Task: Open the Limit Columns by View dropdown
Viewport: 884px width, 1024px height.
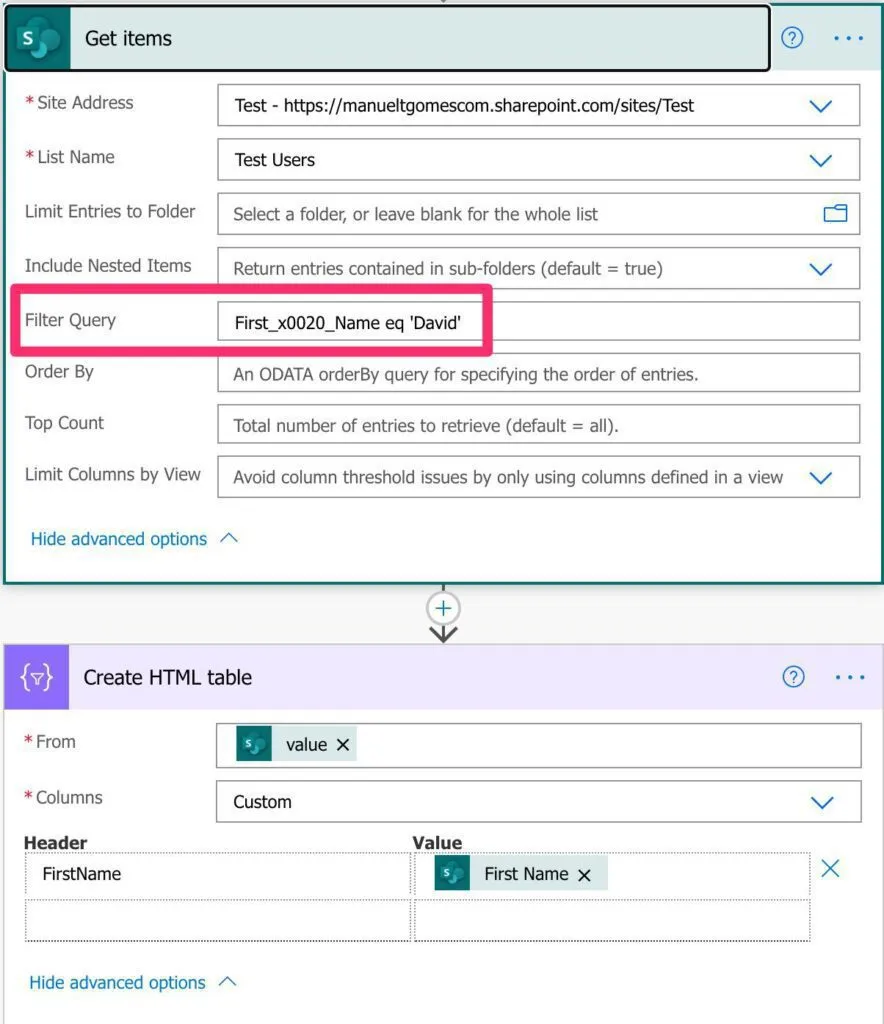Action: tap(820, 477)
